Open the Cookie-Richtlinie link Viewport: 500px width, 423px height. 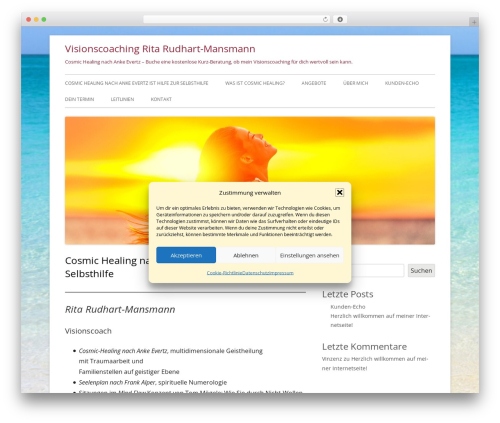click(x=224, y=273)
